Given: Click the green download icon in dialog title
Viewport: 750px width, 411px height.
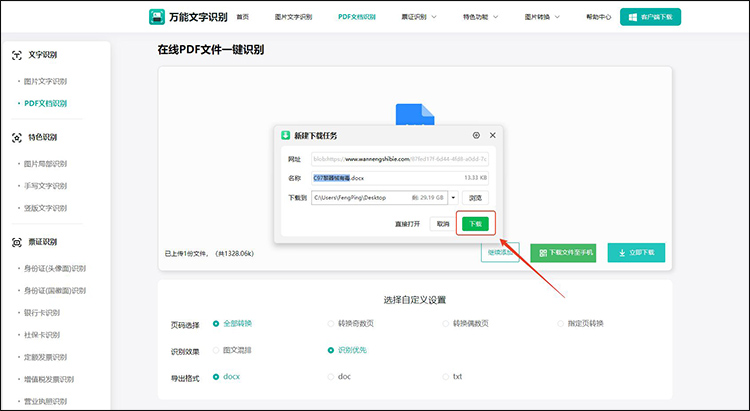Looking at the screenshot, I should [286, 135].
